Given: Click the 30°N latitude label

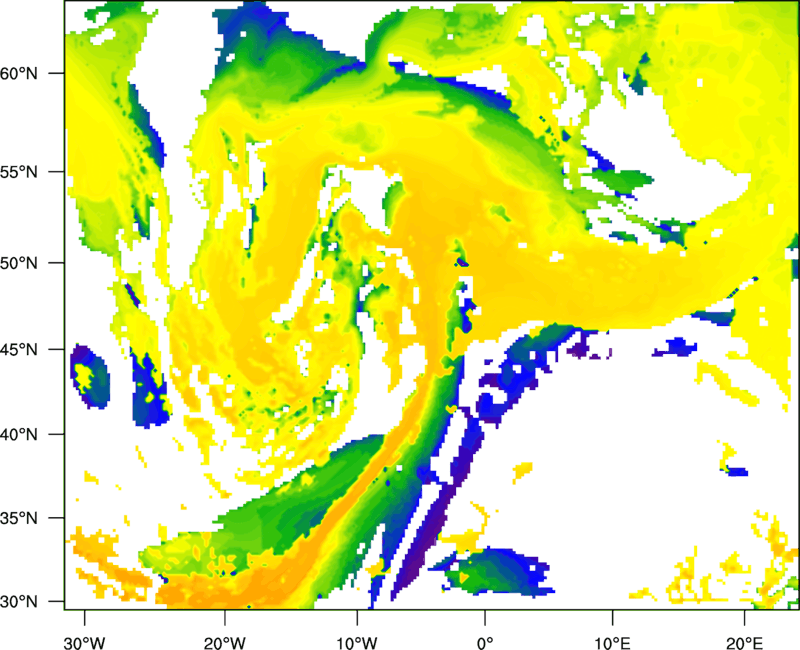Looking at the screenshot, I should click(x=19, y=602).
